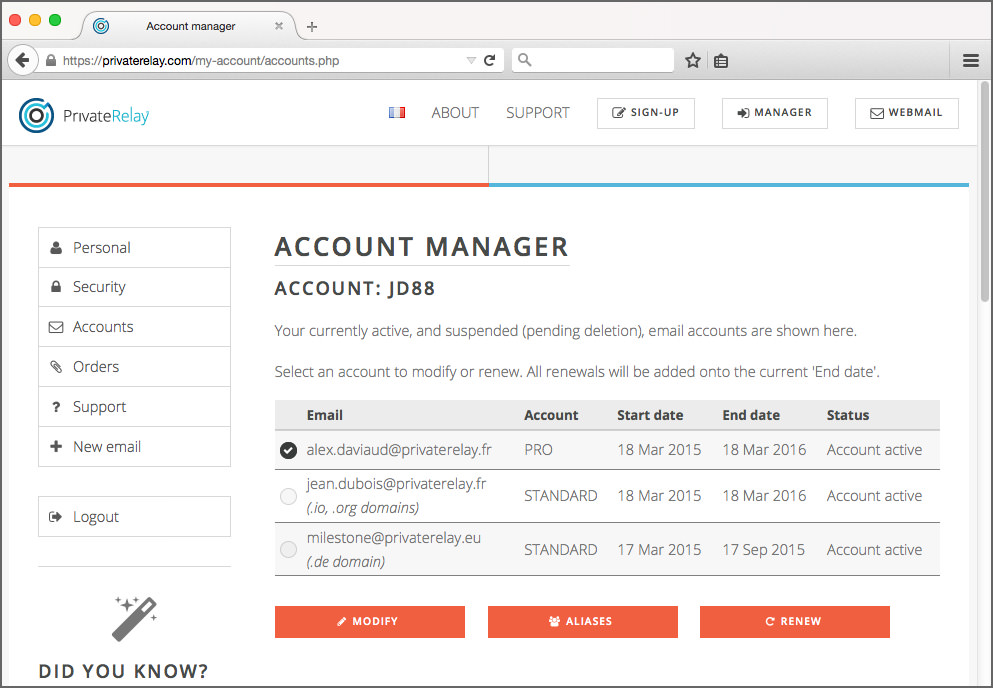Click the MANAGER button
This screenshot has height=688, width=993.
[775, 113]
